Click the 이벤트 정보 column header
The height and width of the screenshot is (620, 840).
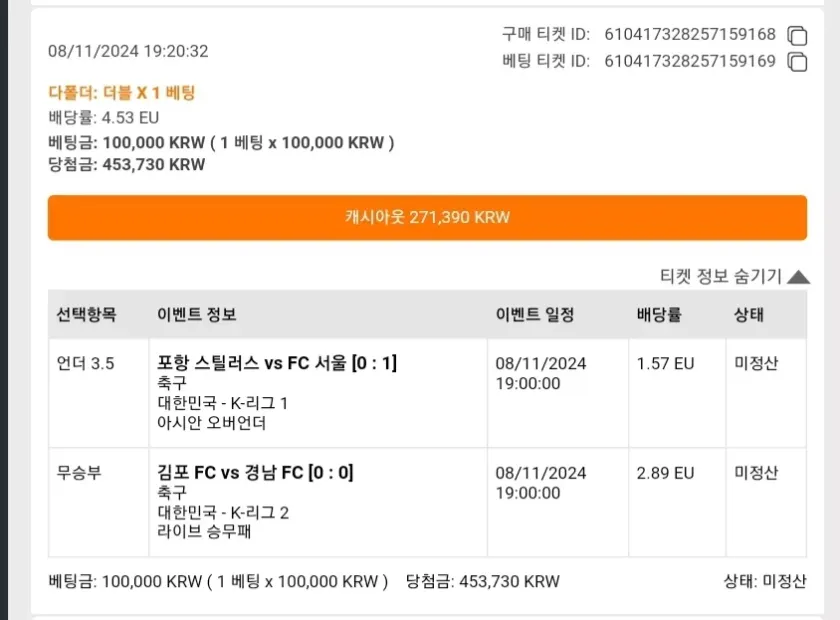[x=197, y=315]
